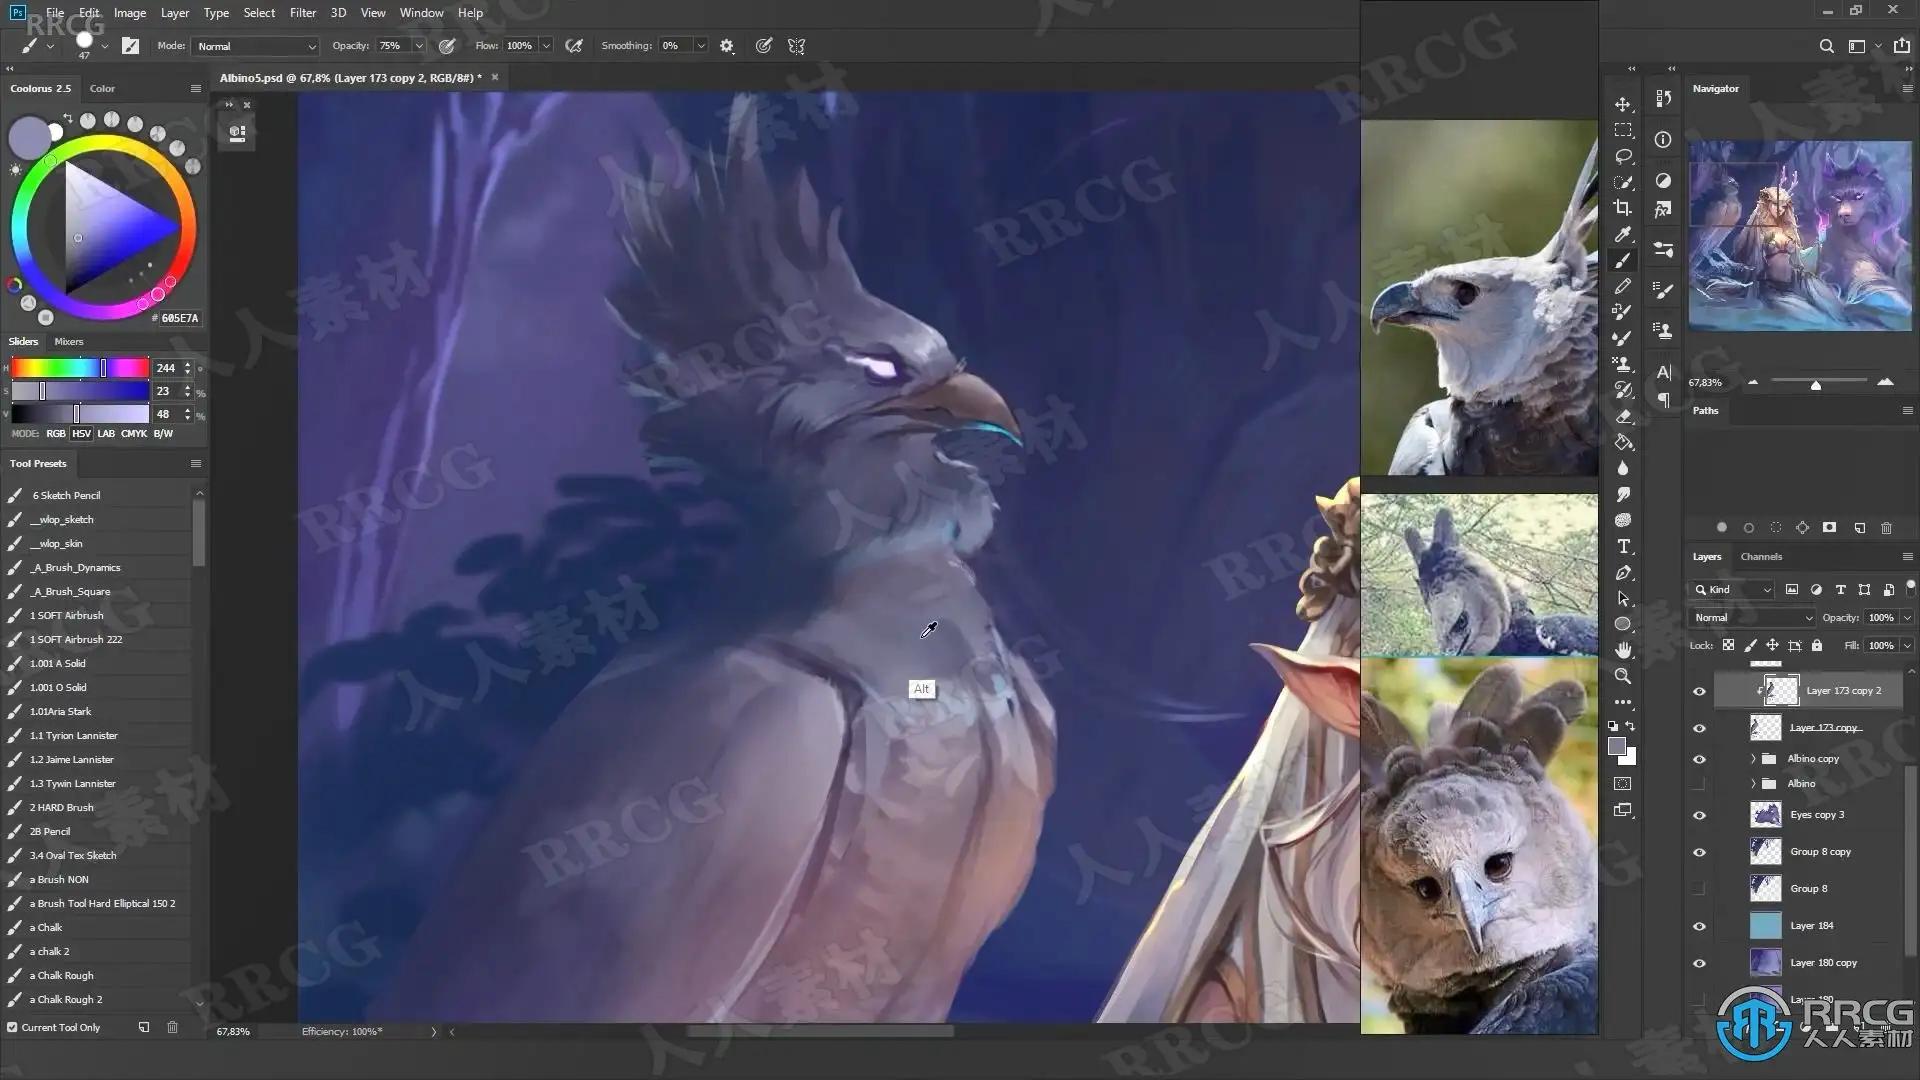Click the Navigator zoom slider handle
1920x1080 pixels.
(1815, 385)
